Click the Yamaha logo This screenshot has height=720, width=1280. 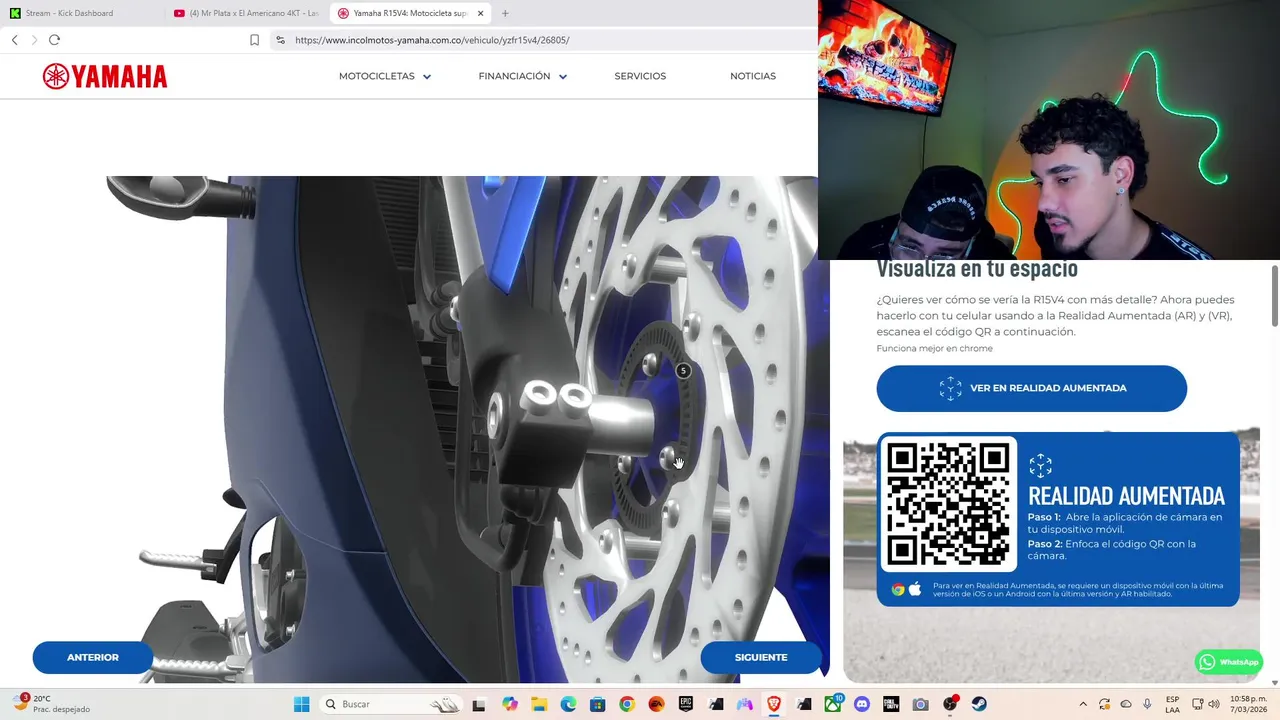click(105, 76)
